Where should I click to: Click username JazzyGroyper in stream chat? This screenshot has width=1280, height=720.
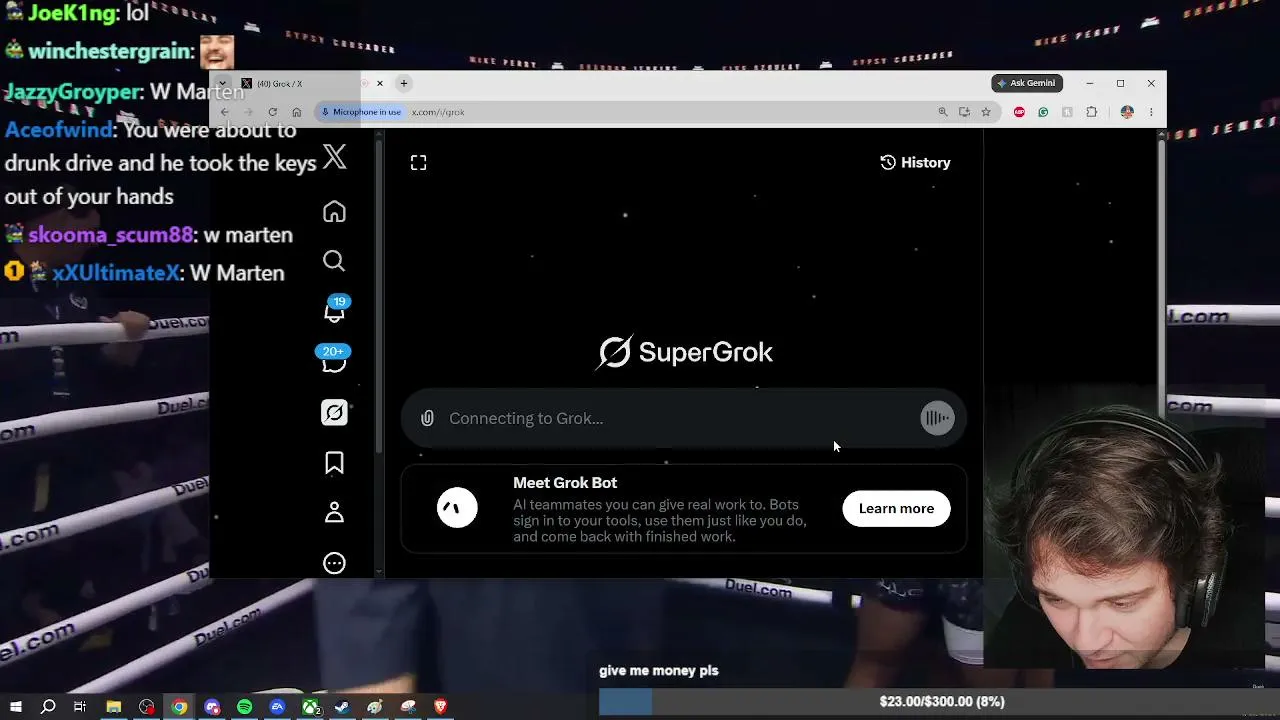tap(72, 92)
